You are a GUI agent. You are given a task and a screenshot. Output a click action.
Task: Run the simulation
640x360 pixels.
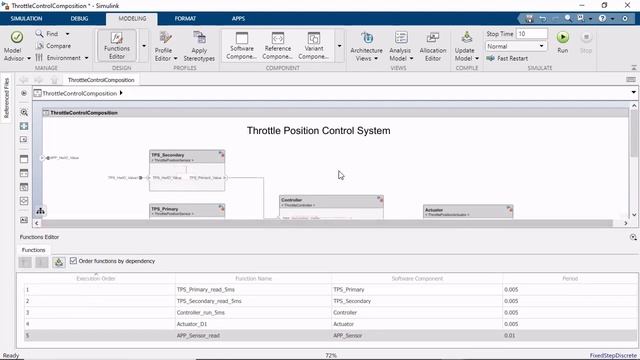pos(562,42)
